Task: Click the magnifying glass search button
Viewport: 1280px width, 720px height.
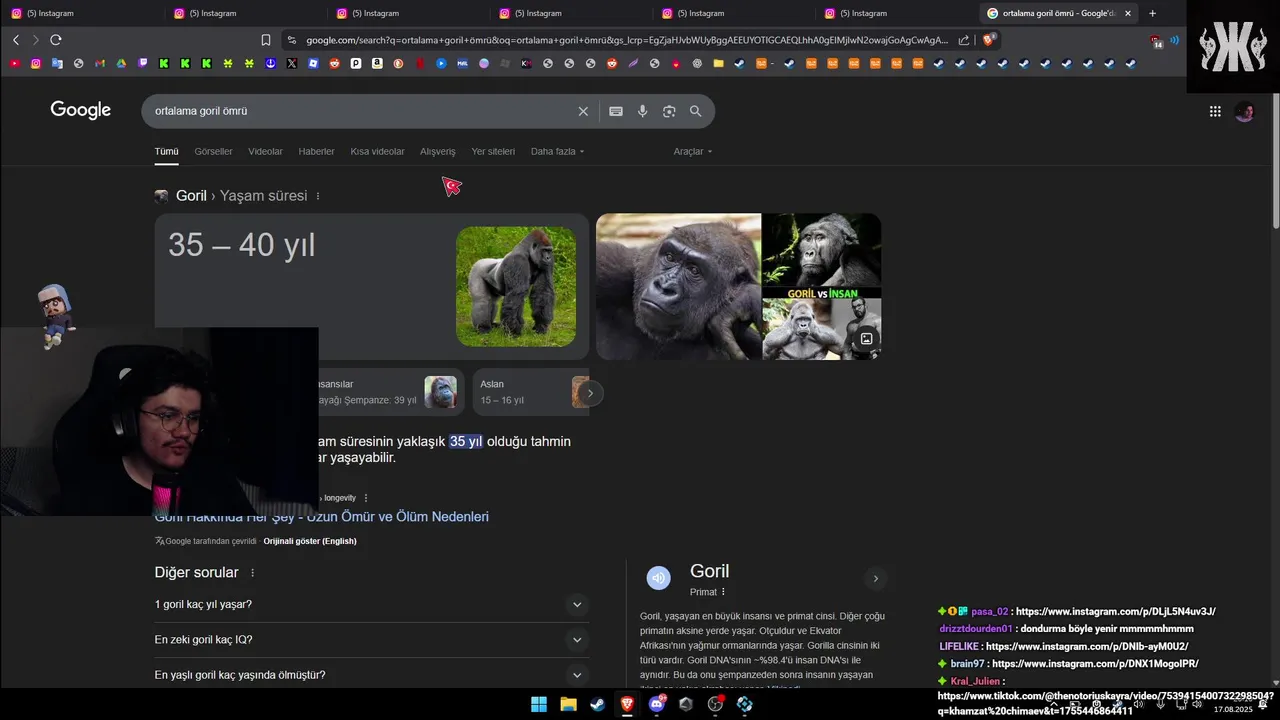Action: [x=696, y=111]
